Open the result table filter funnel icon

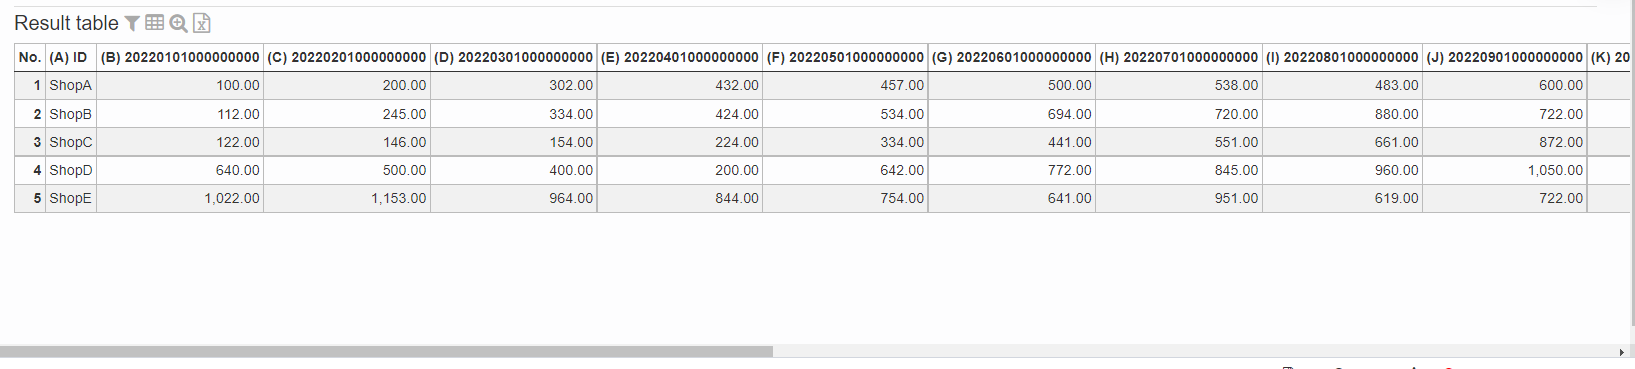132,23
